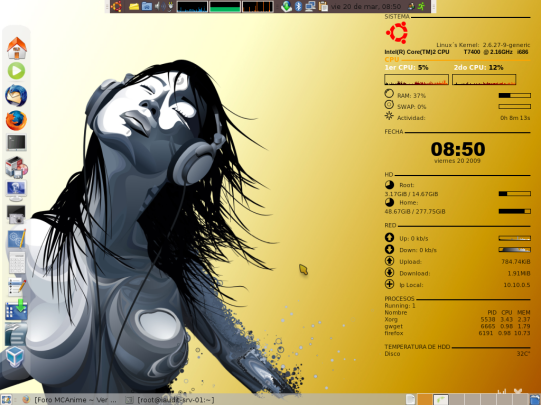Open the calendar from the panel clock

366,7
